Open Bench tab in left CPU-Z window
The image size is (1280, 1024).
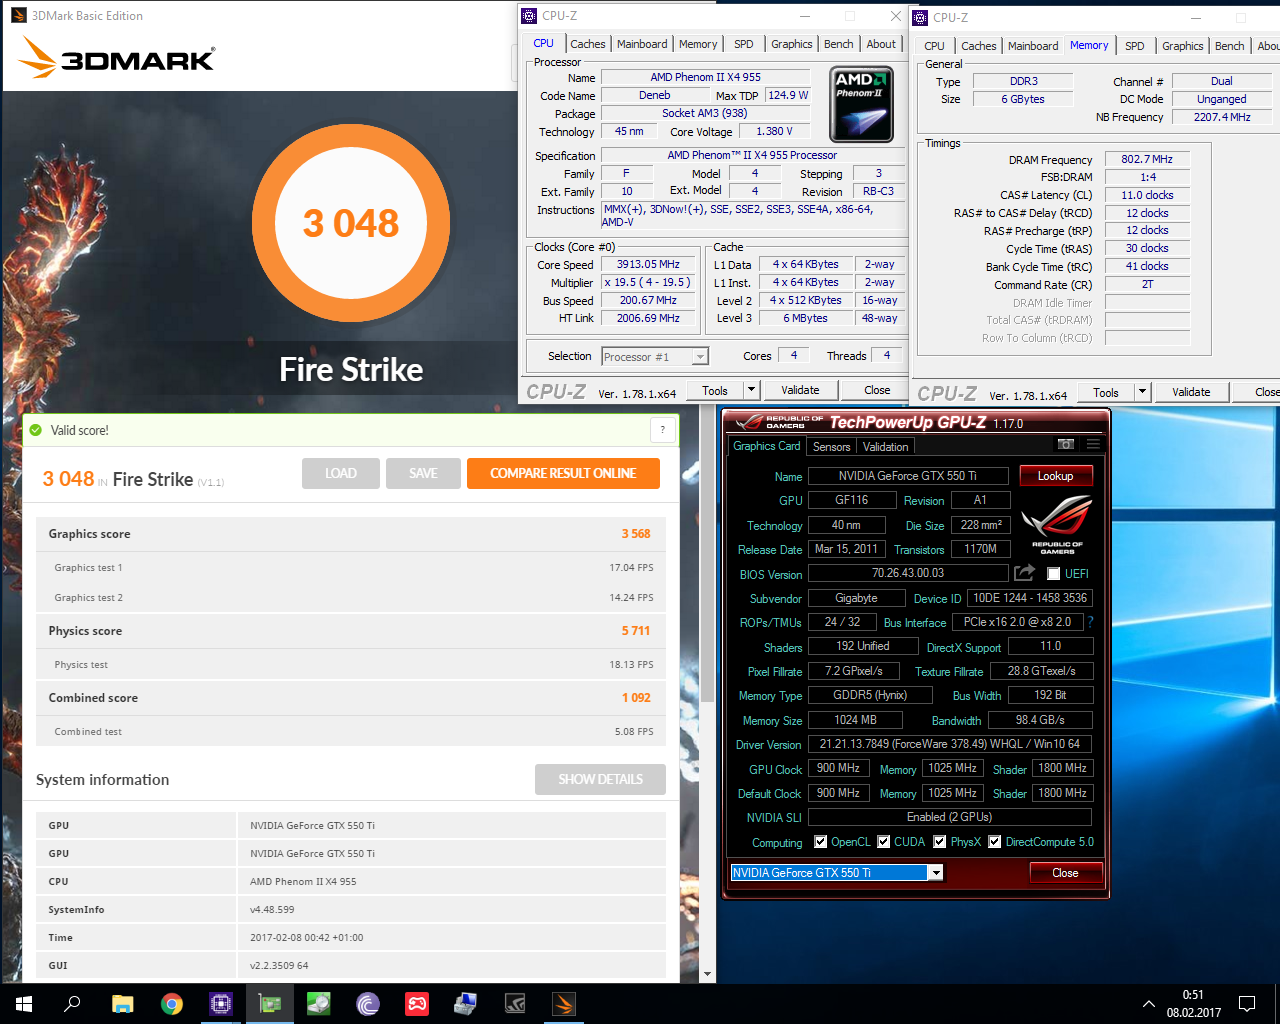pos(839,44)
